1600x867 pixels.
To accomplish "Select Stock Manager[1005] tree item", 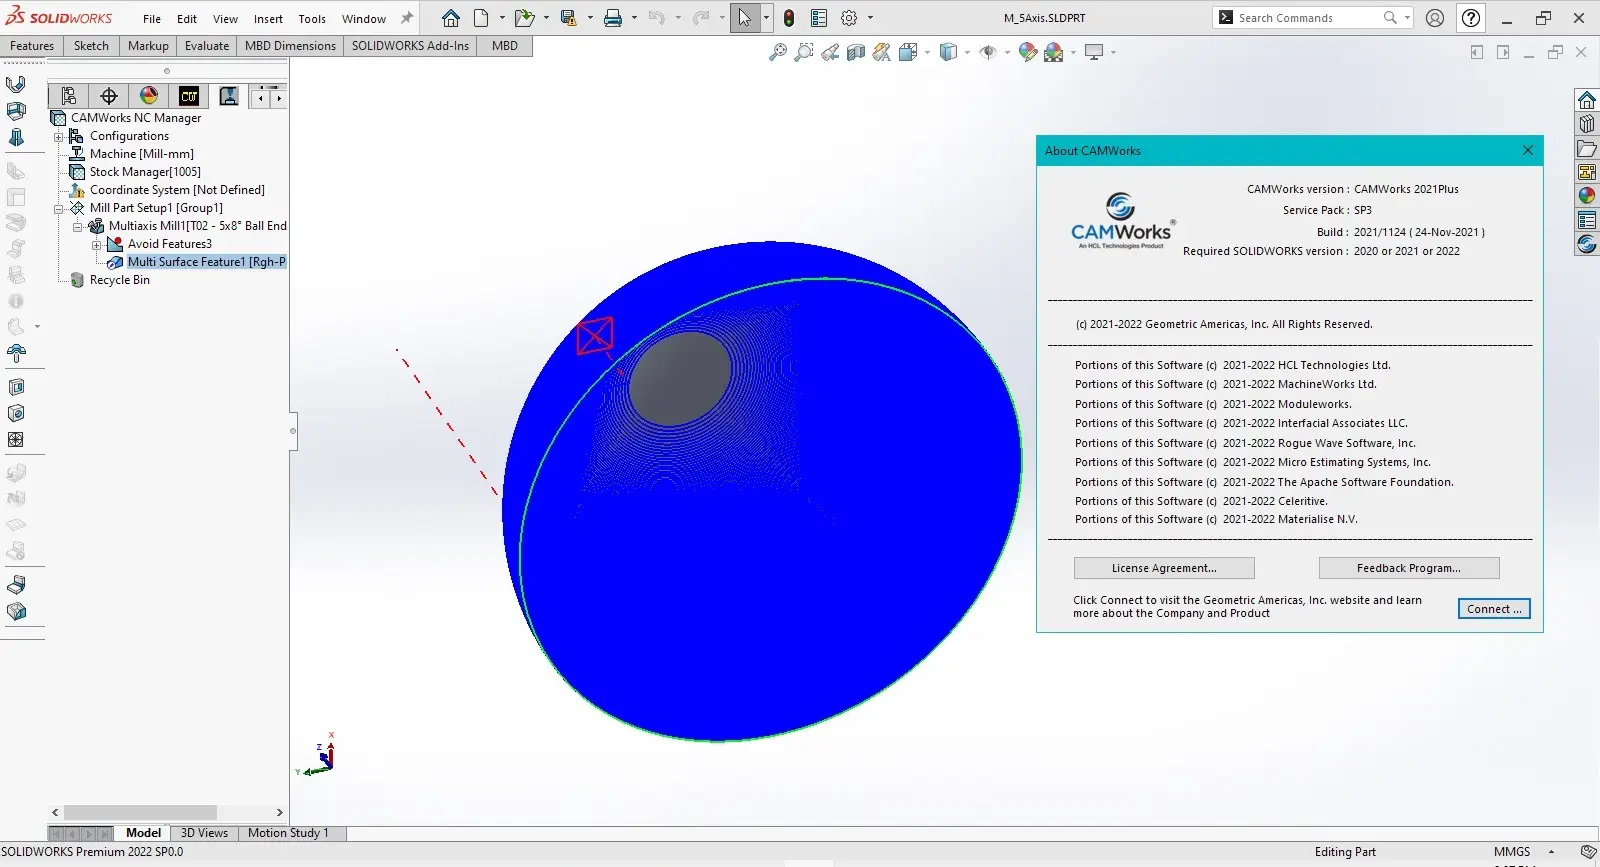I will (145, 172).
